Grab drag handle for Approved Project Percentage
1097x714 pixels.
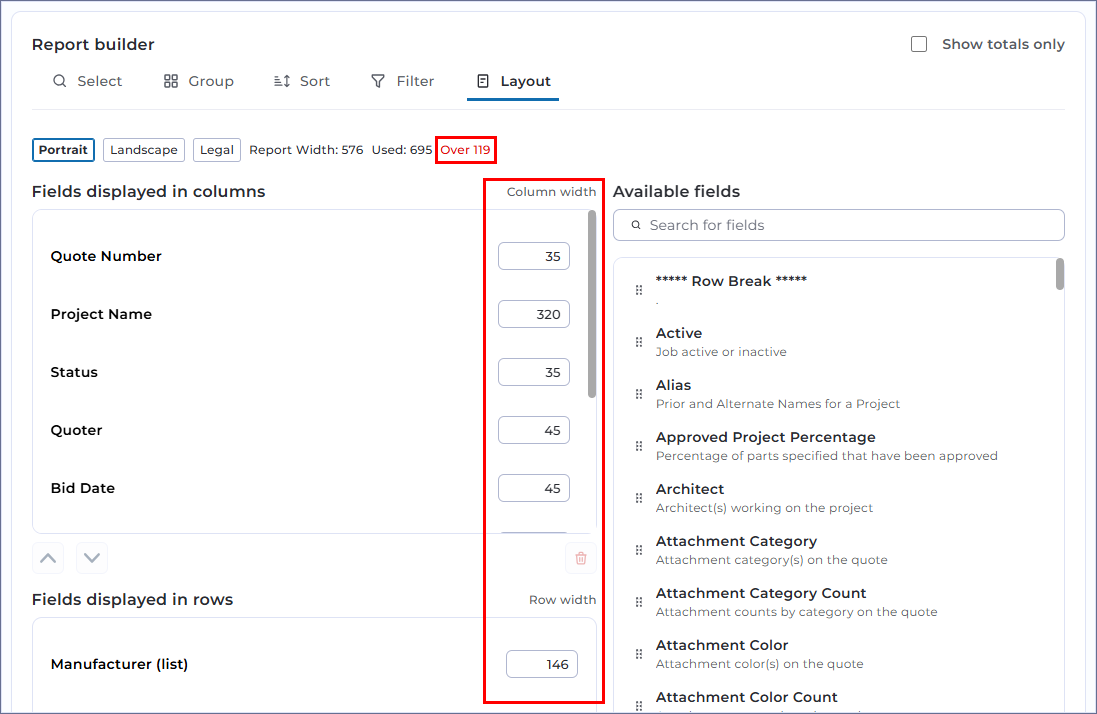click(x=639, y=446)
